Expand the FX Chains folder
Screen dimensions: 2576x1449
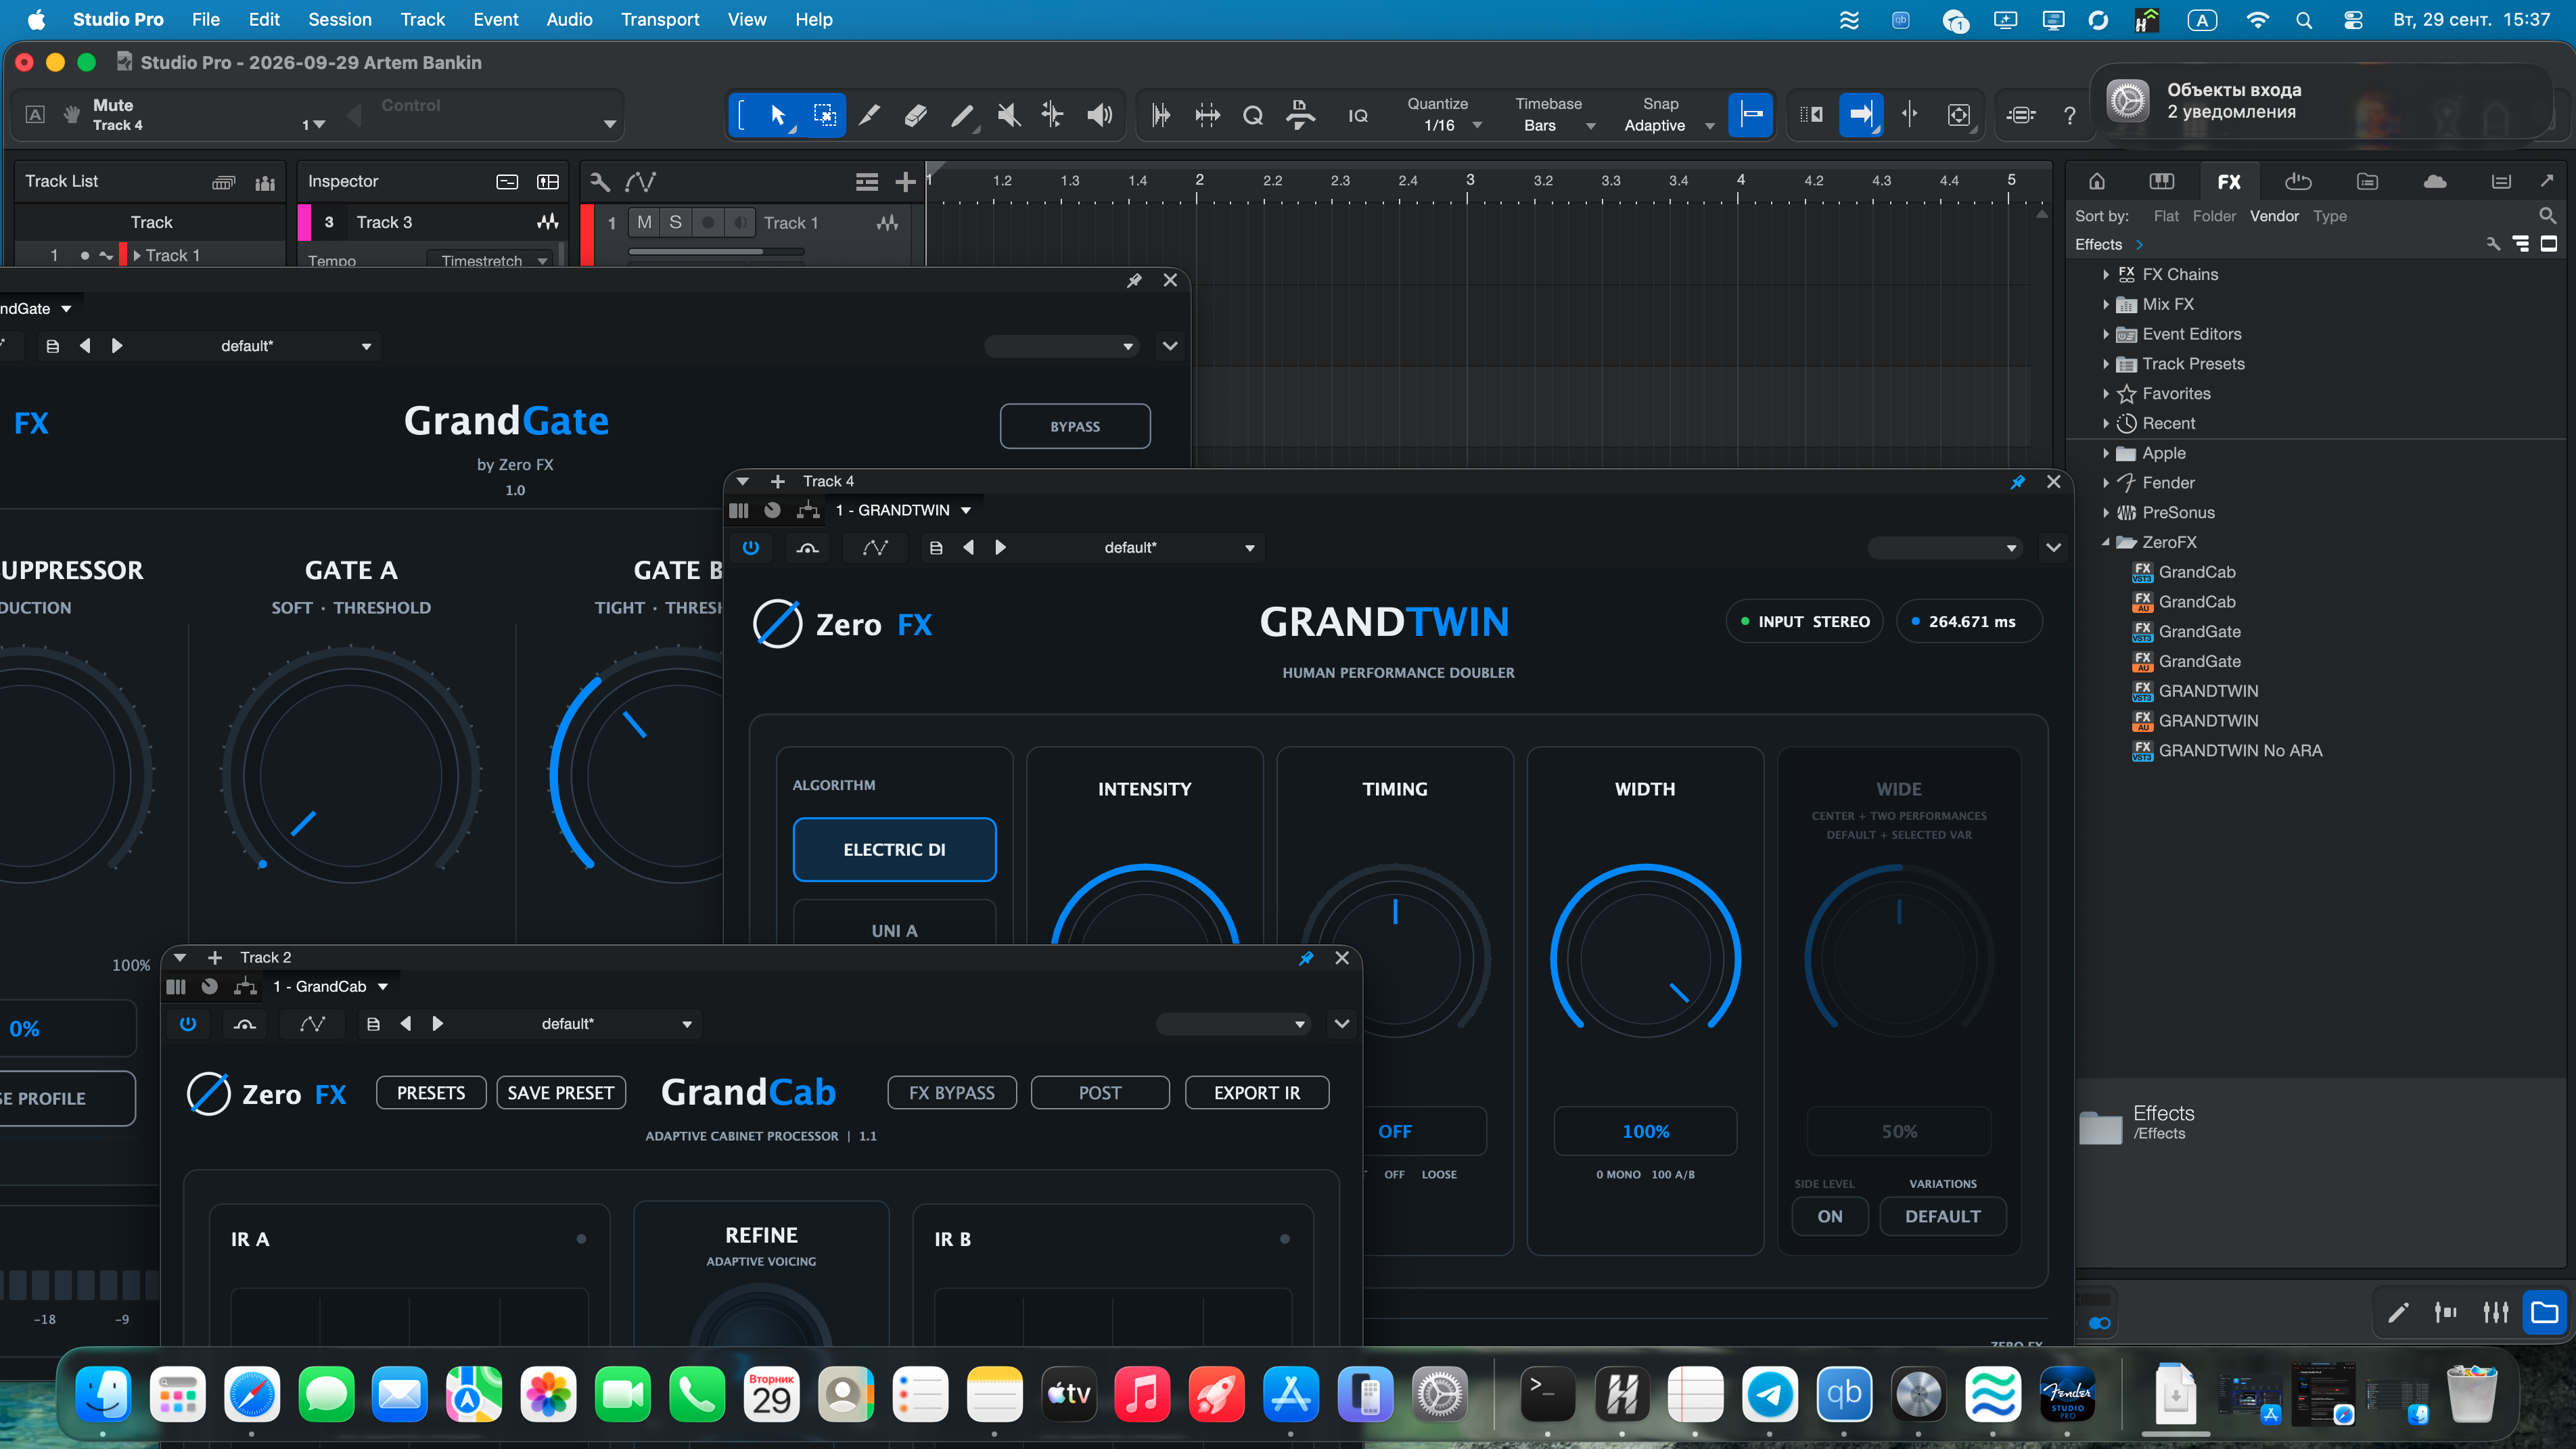click(x=2106, y=275)
